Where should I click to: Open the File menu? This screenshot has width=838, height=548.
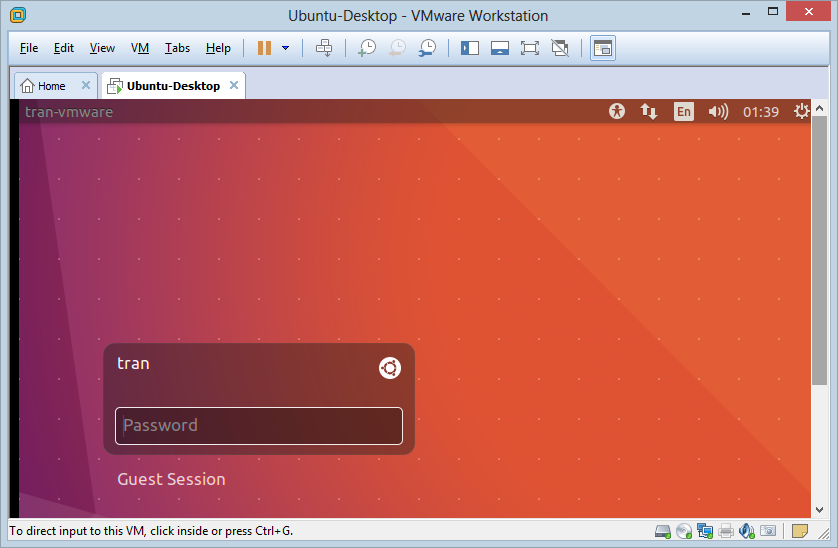(x=29, y=48)
